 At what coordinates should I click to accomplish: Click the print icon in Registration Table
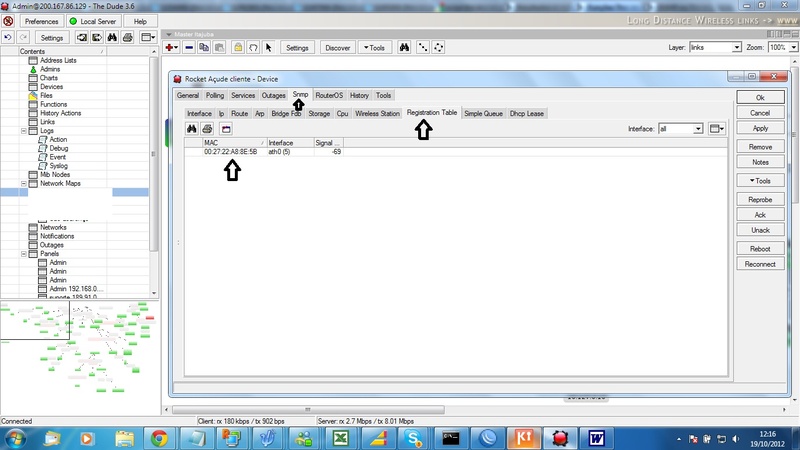[207, 129]
